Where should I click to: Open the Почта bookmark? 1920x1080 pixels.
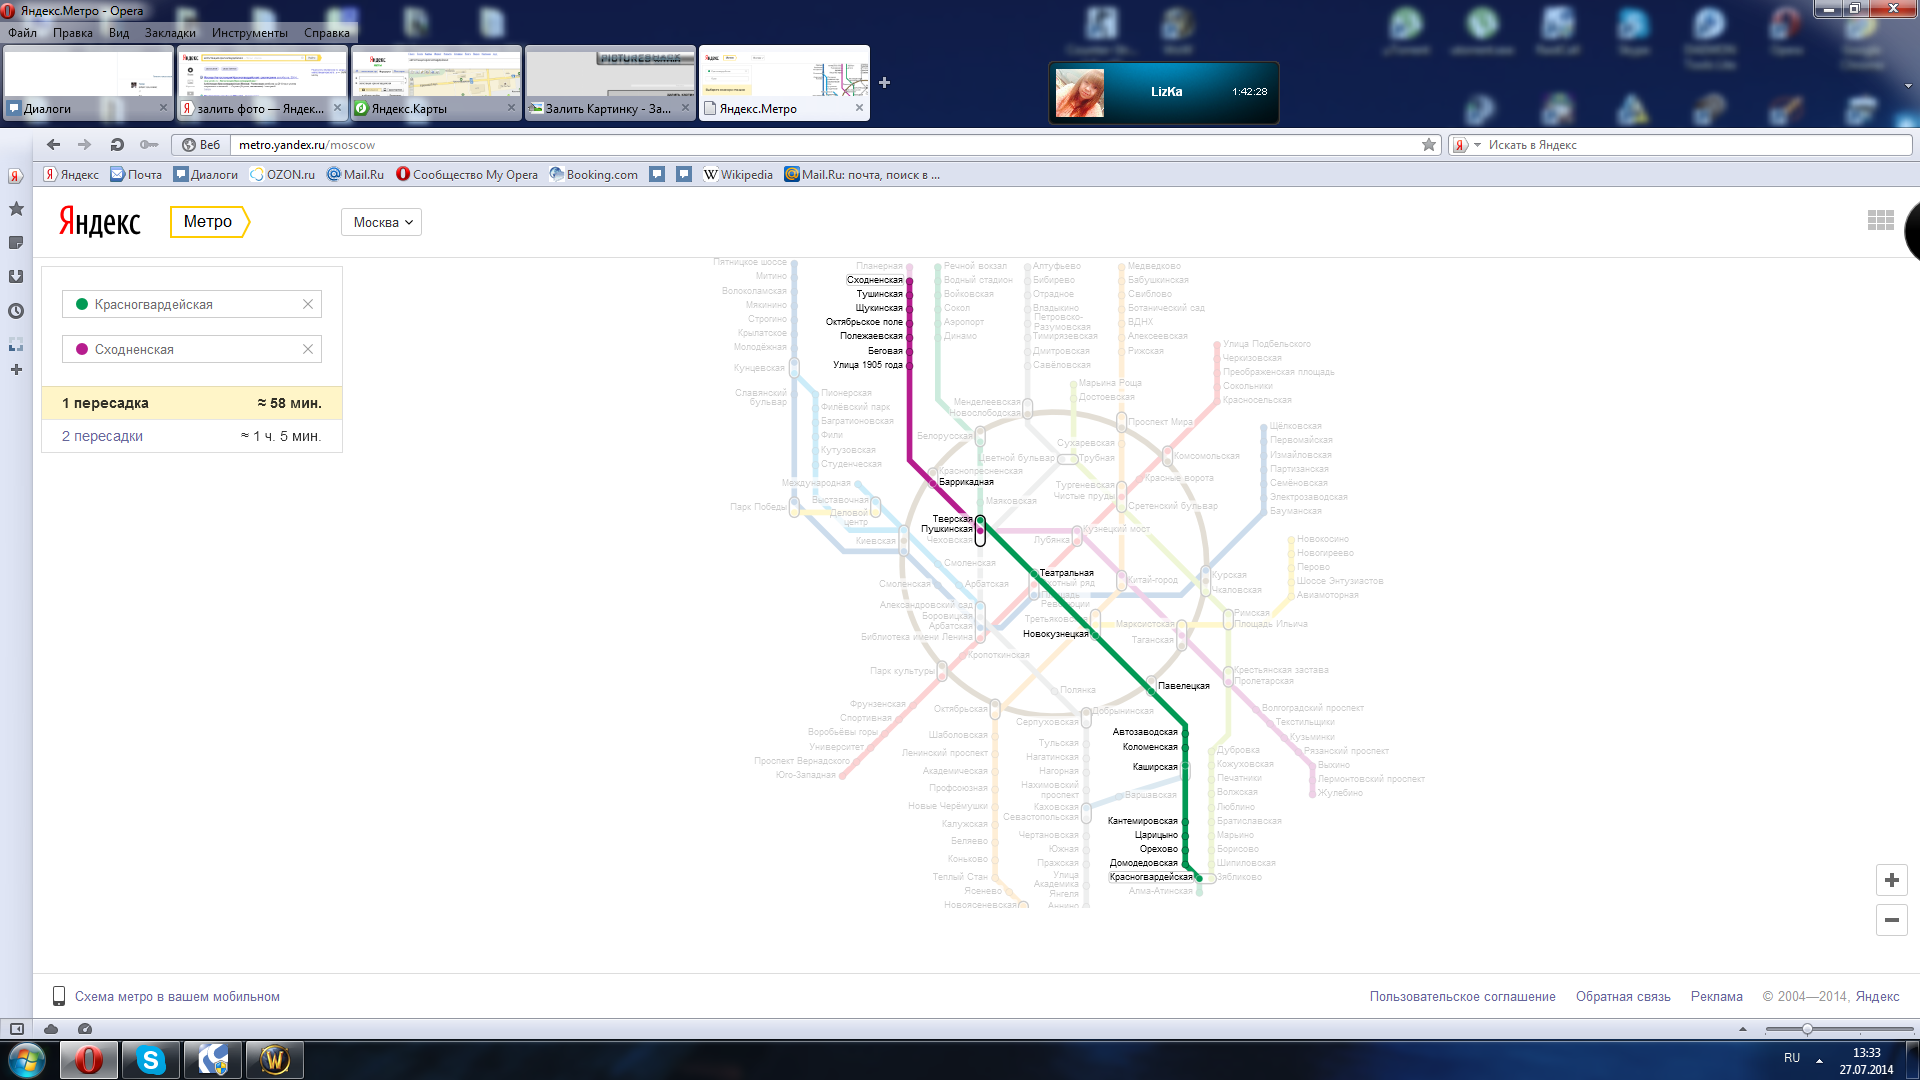(x=136, y=174)
